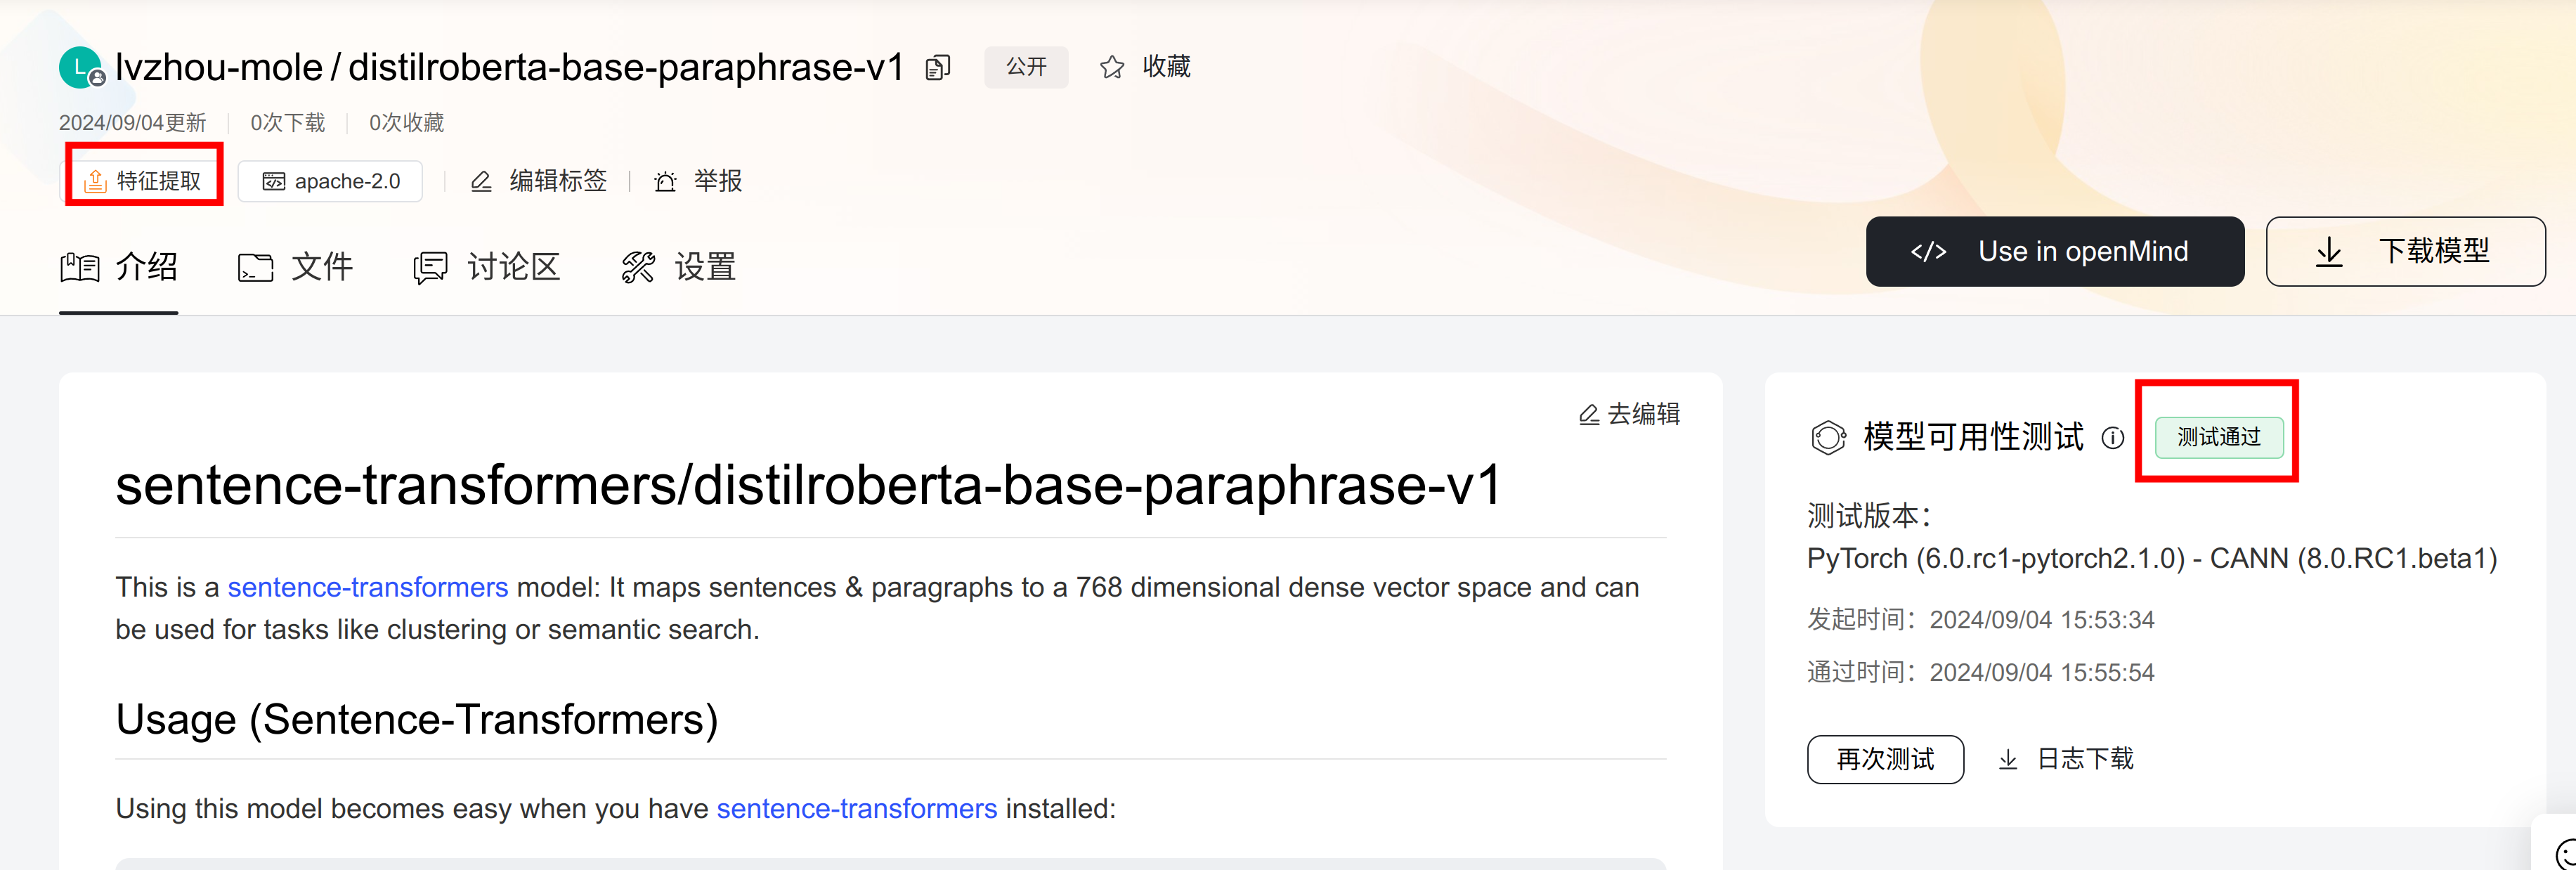
Task: Switch to the 文件 tab
Action: pyautogui.click(x=295, y=267)
